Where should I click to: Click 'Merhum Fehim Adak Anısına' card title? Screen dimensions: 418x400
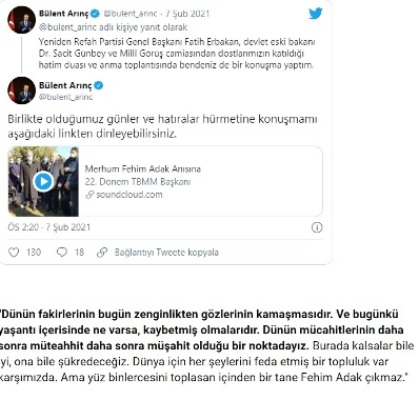click(143, 169)
